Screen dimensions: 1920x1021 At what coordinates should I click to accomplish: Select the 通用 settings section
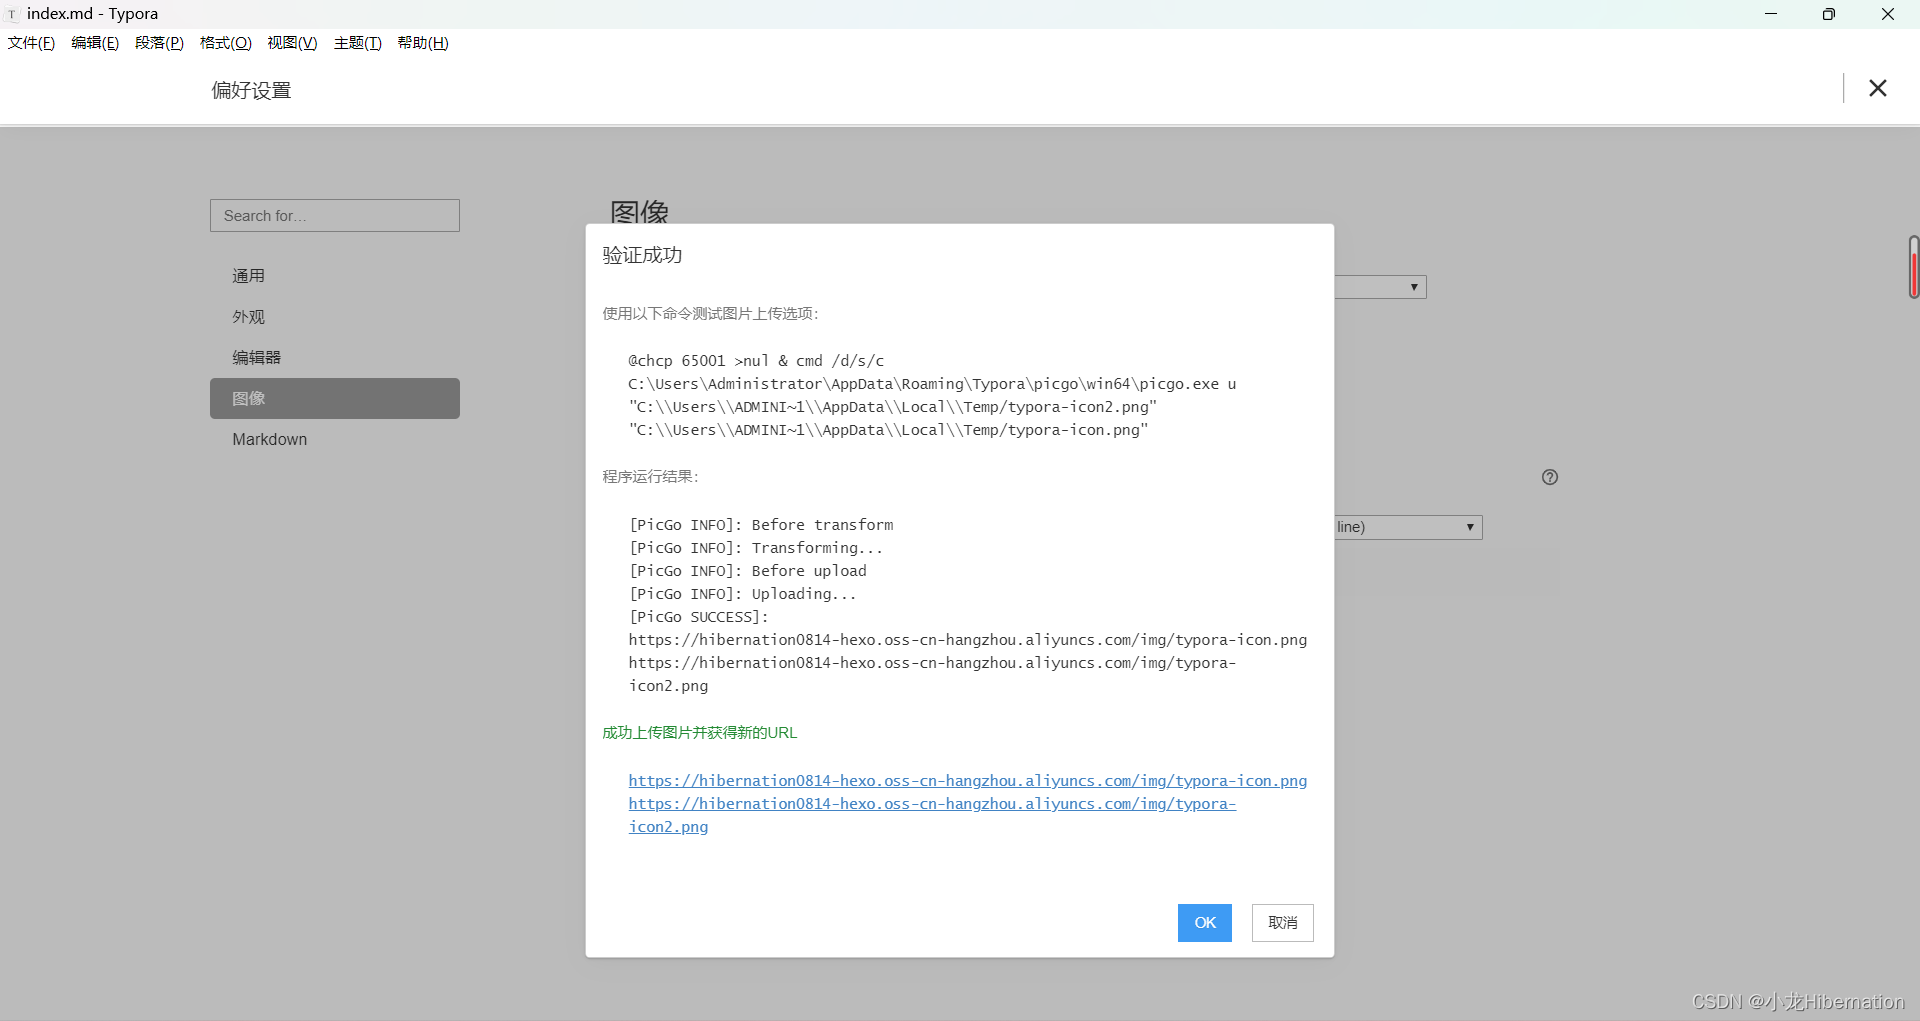coord(248,276)
